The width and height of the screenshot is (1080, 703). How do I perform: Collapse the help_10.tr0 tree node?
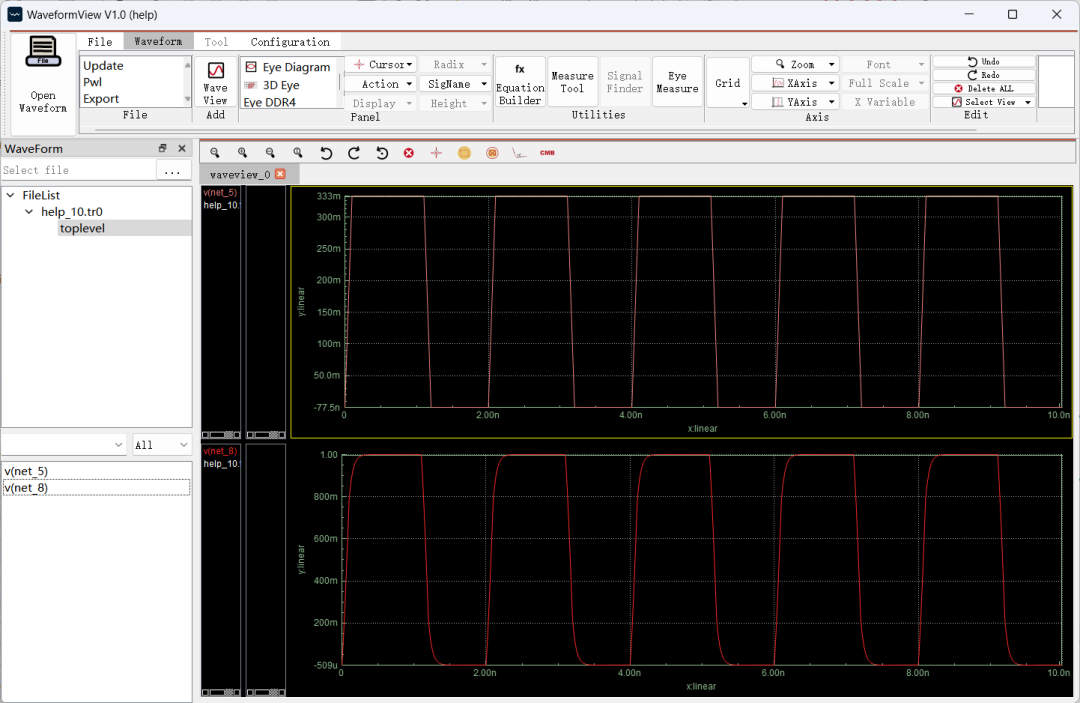(x=29, y=212)
